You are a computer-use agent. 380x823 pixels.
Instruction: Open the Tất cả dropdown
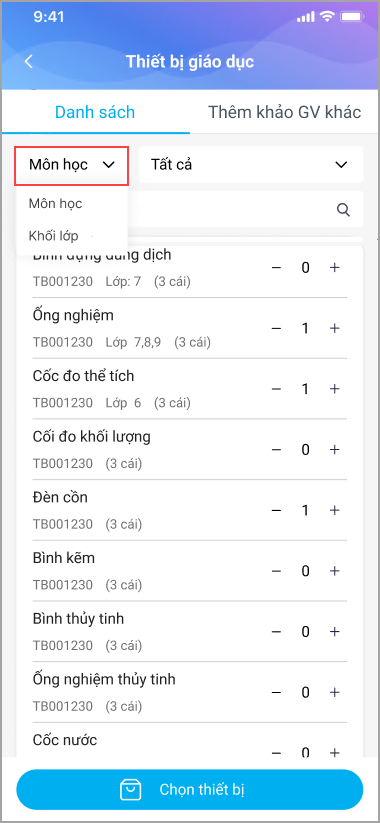(x=251, y=165)
